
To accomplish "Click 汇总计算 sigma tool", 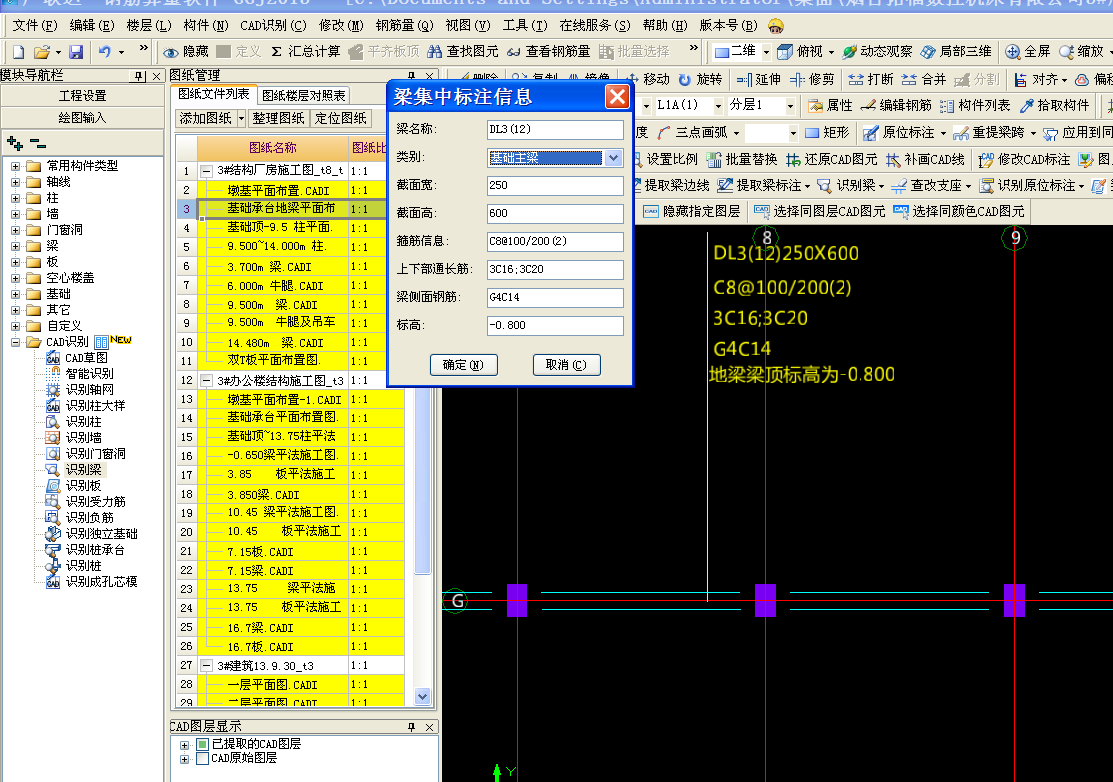I will tap(306, 52).
